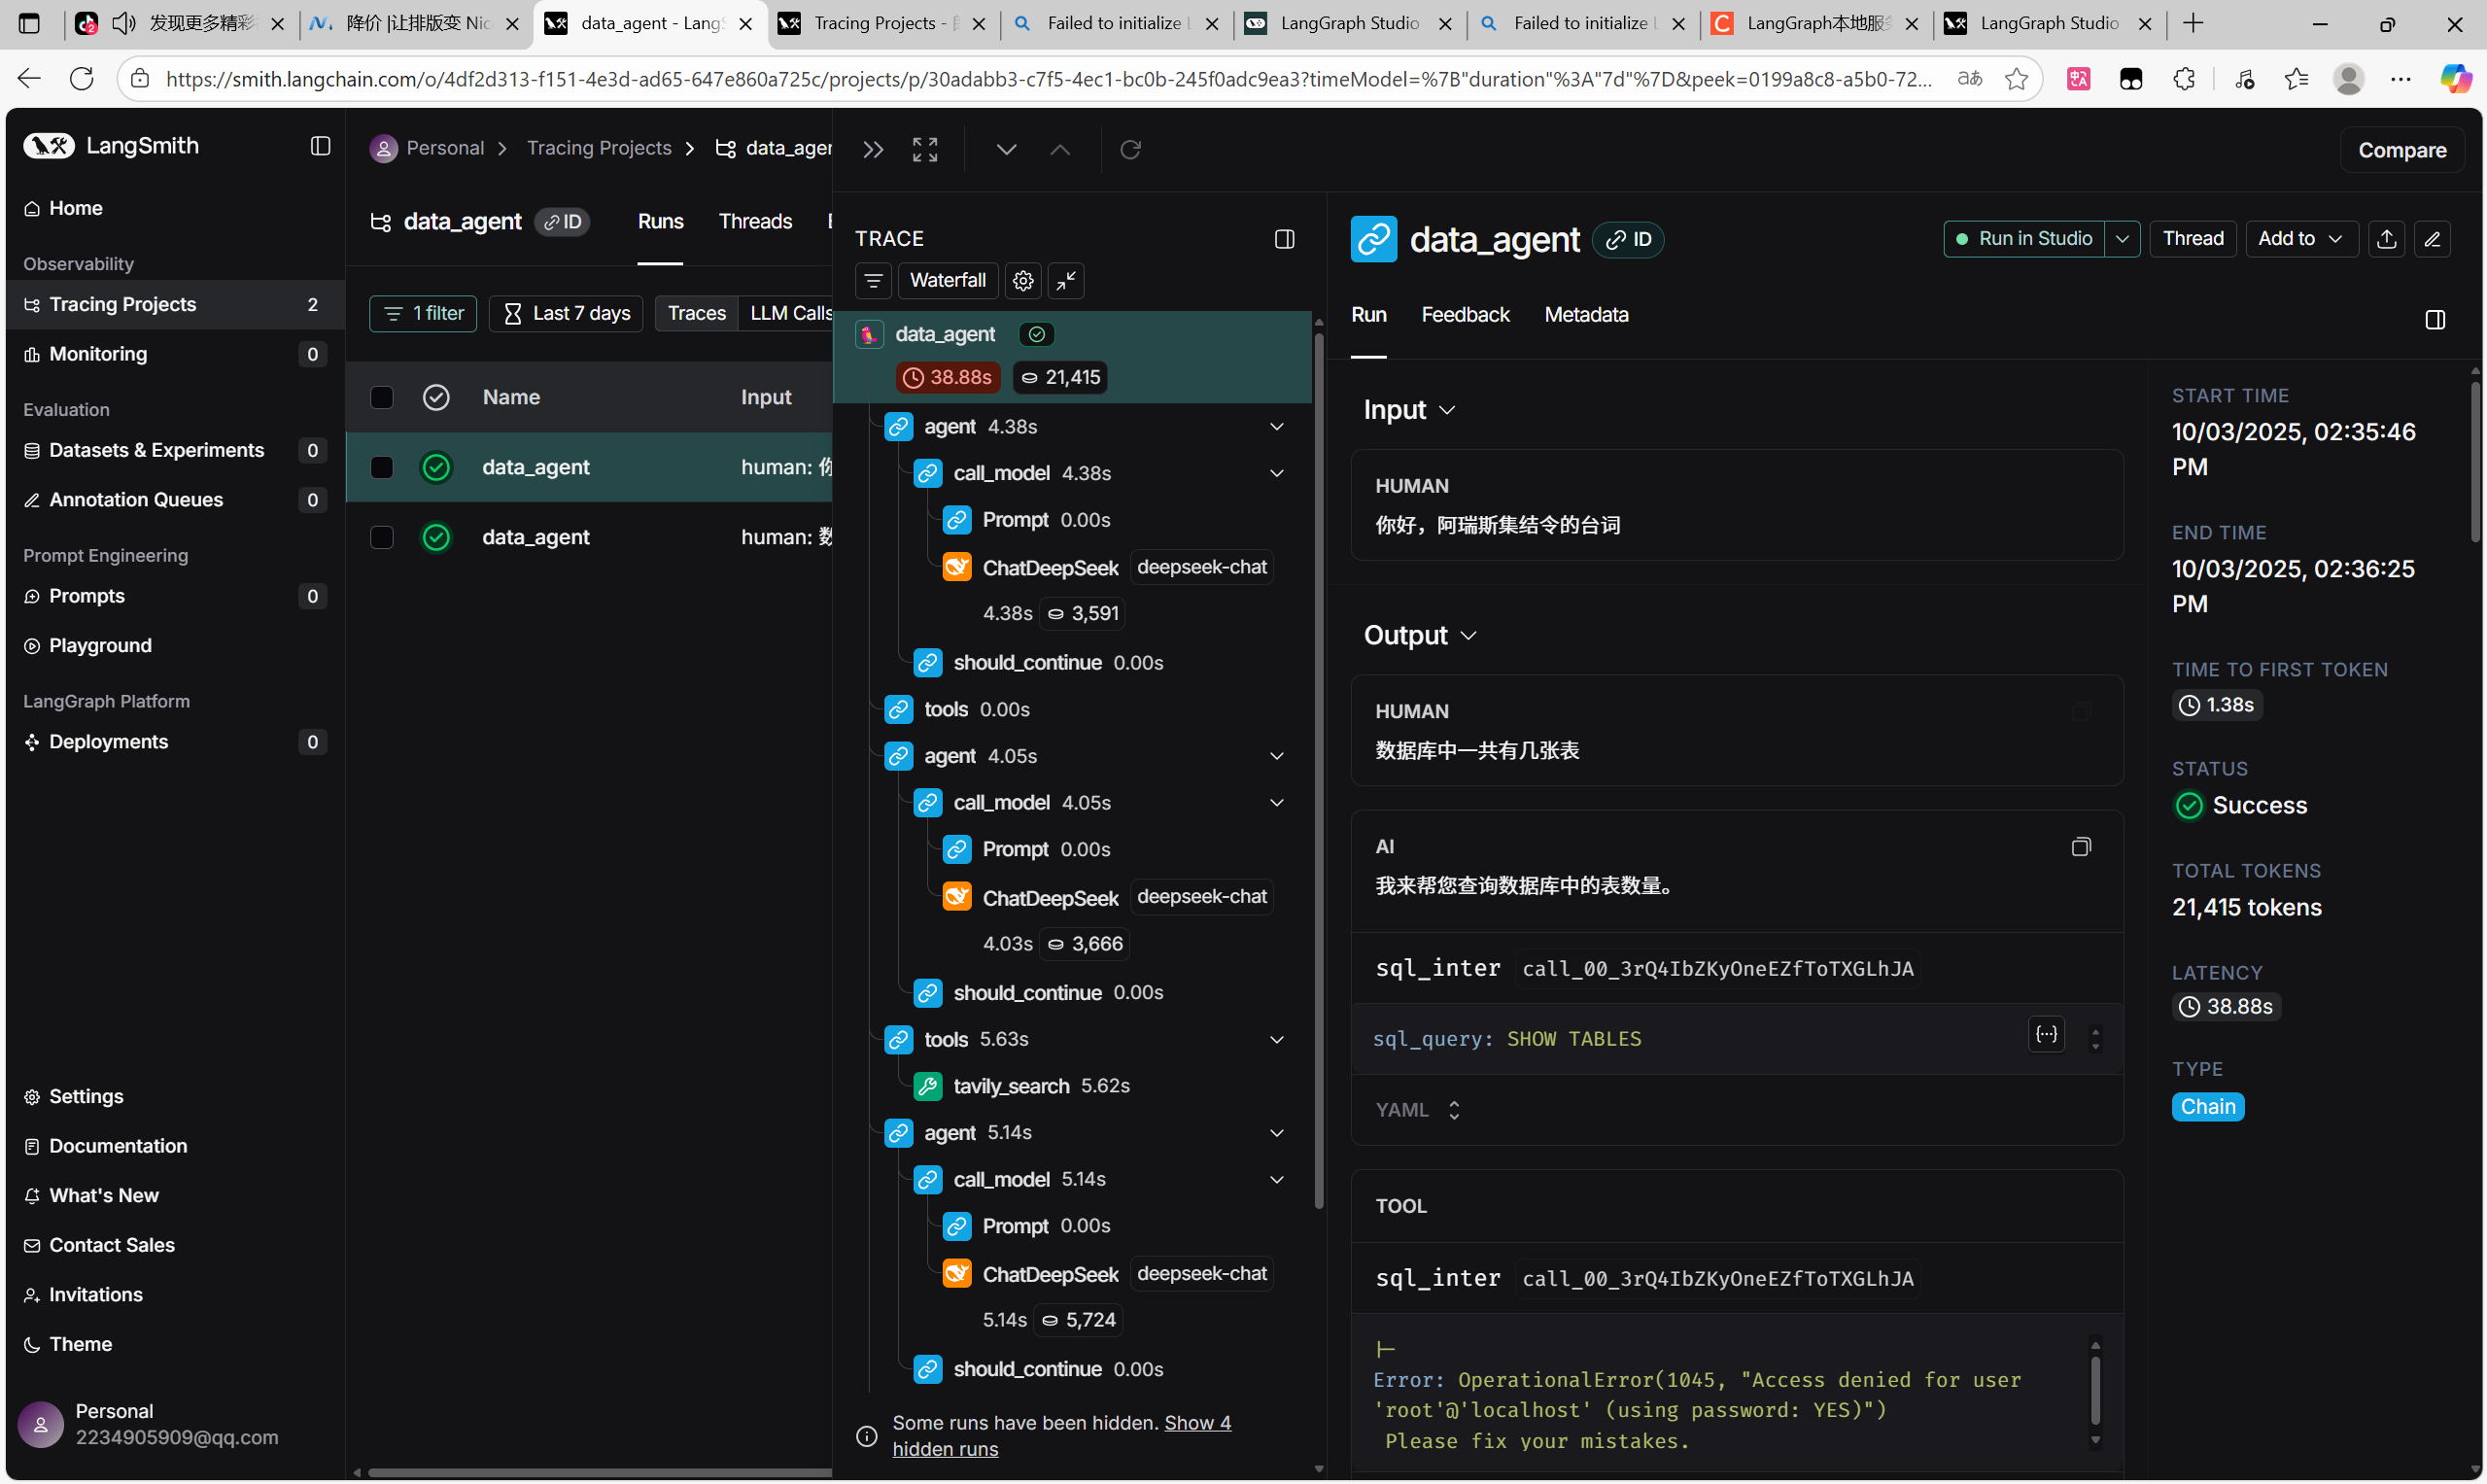Click the Compare button
The height and width of the screenshot is (1484, 2487).
click(x=2401, y=150)
